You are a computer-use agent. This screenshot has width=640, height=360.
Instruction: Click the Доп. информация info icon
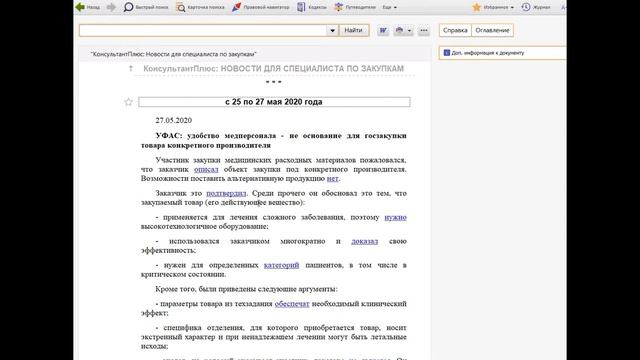tap(447, 53)
